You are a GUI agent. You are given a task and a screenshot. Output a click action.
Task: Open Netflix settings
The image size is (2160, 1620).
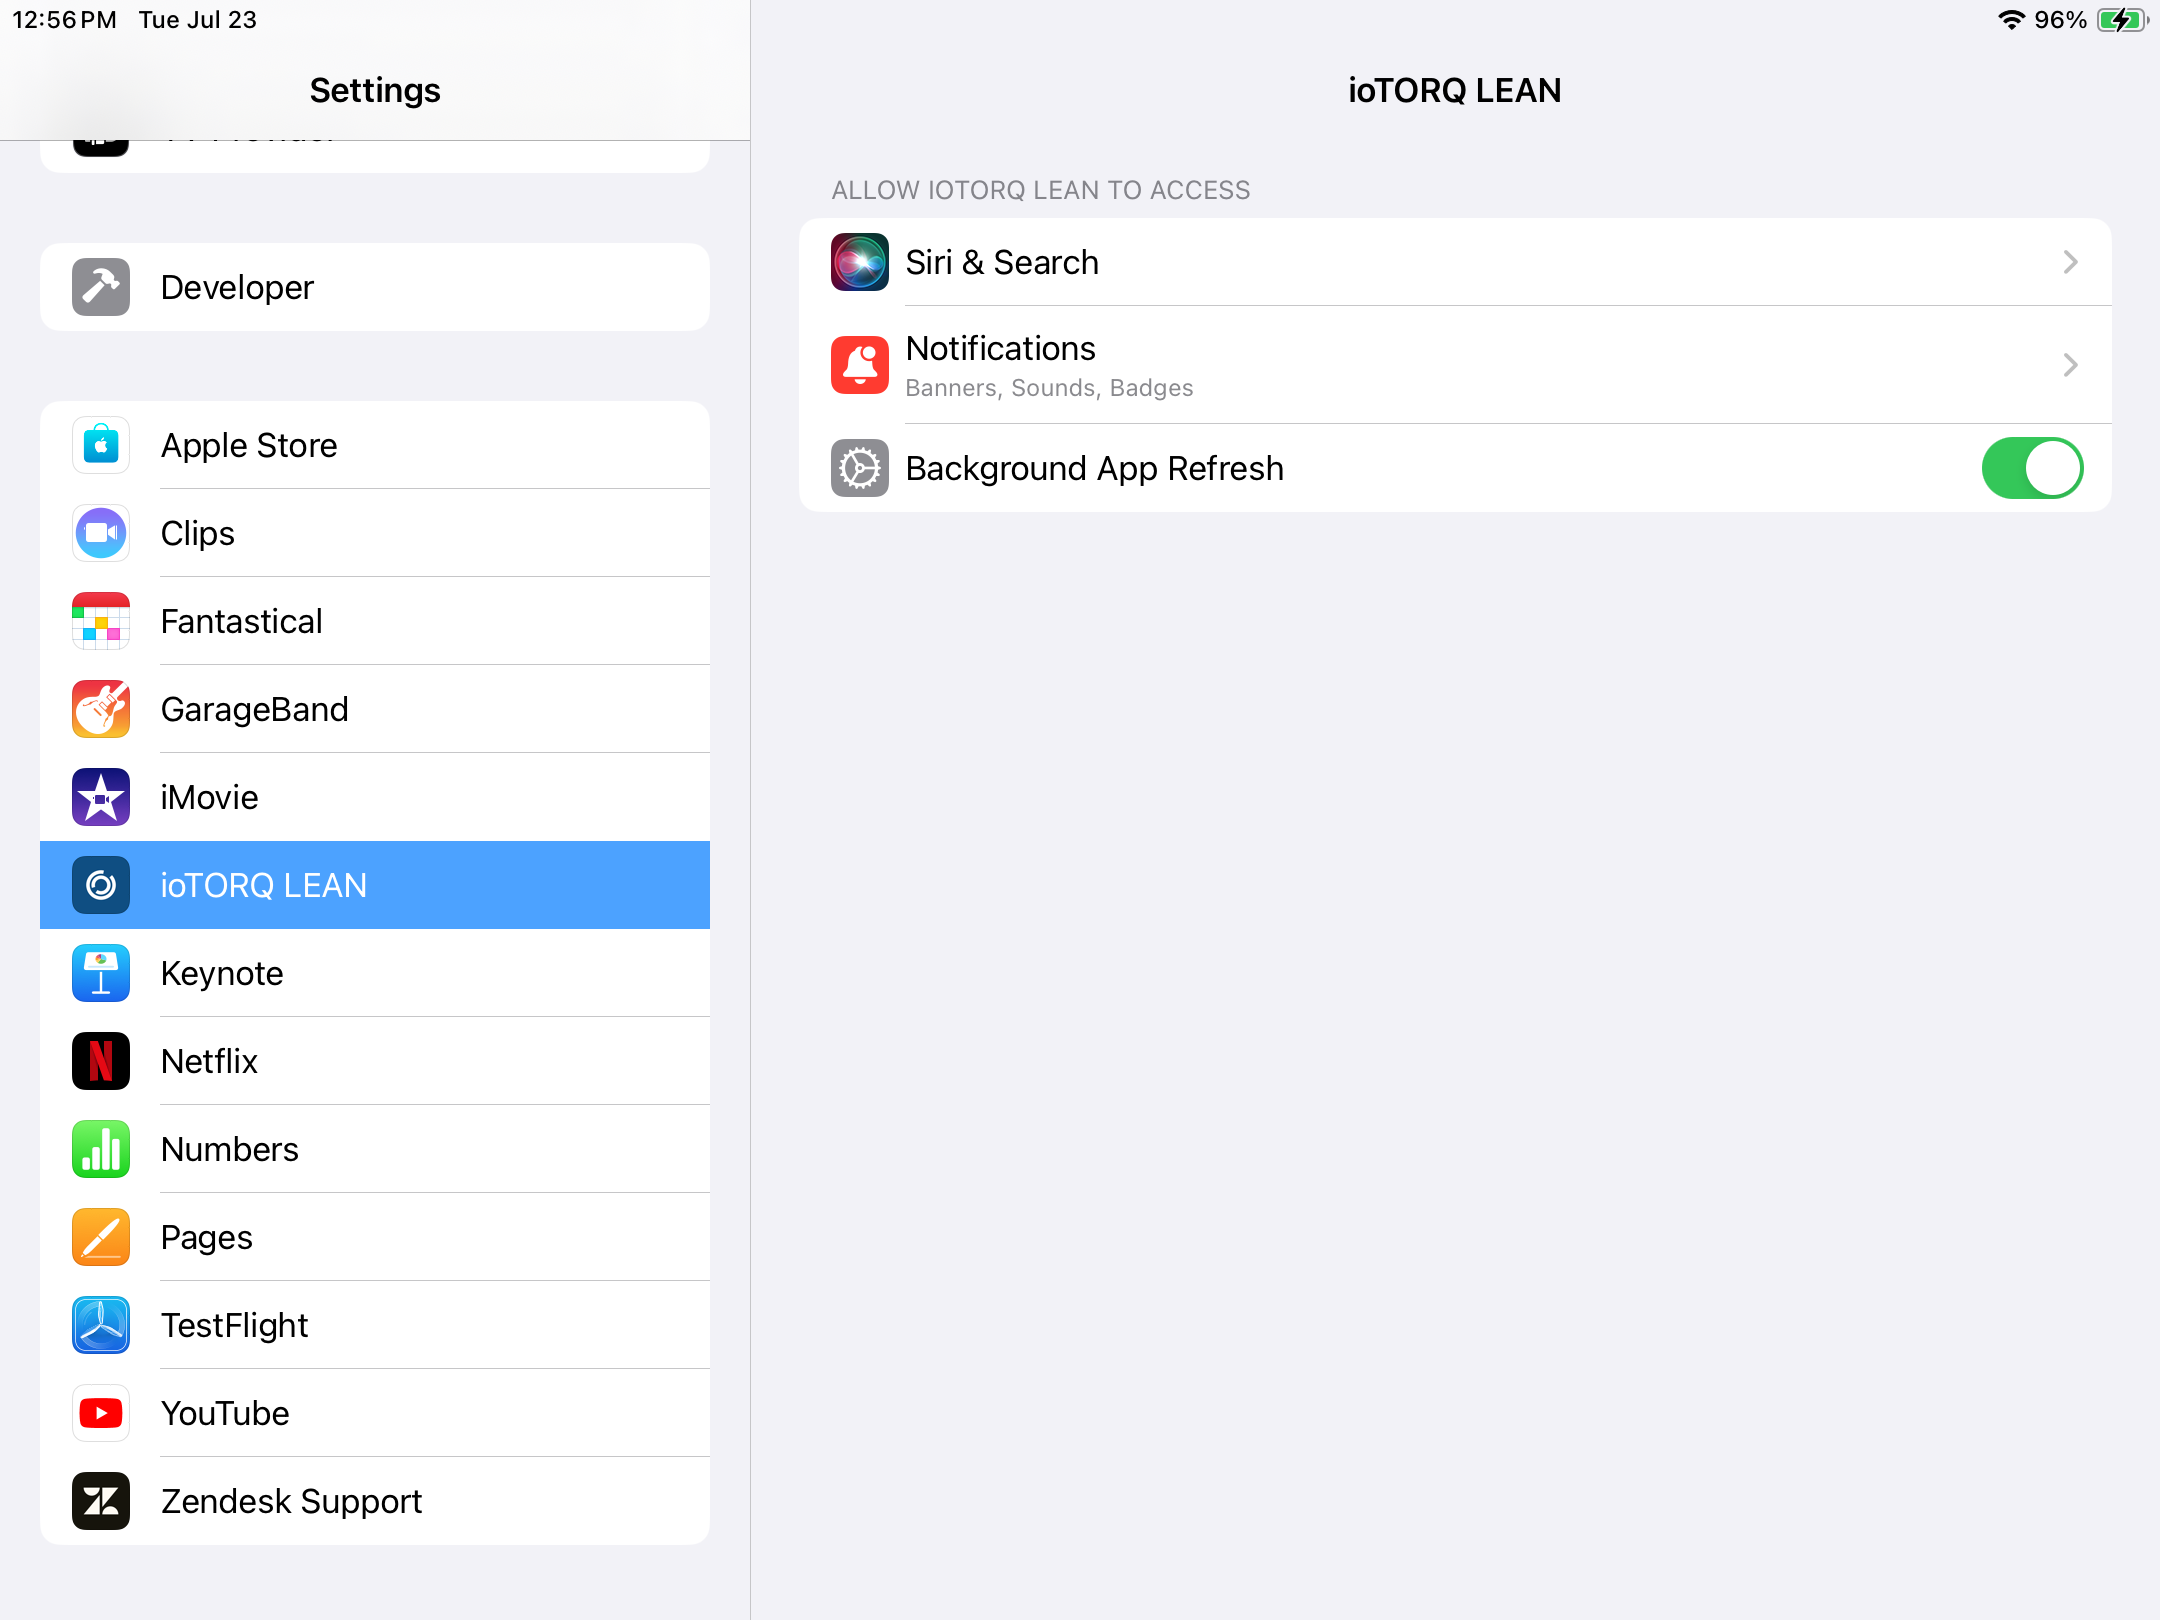375,1061
